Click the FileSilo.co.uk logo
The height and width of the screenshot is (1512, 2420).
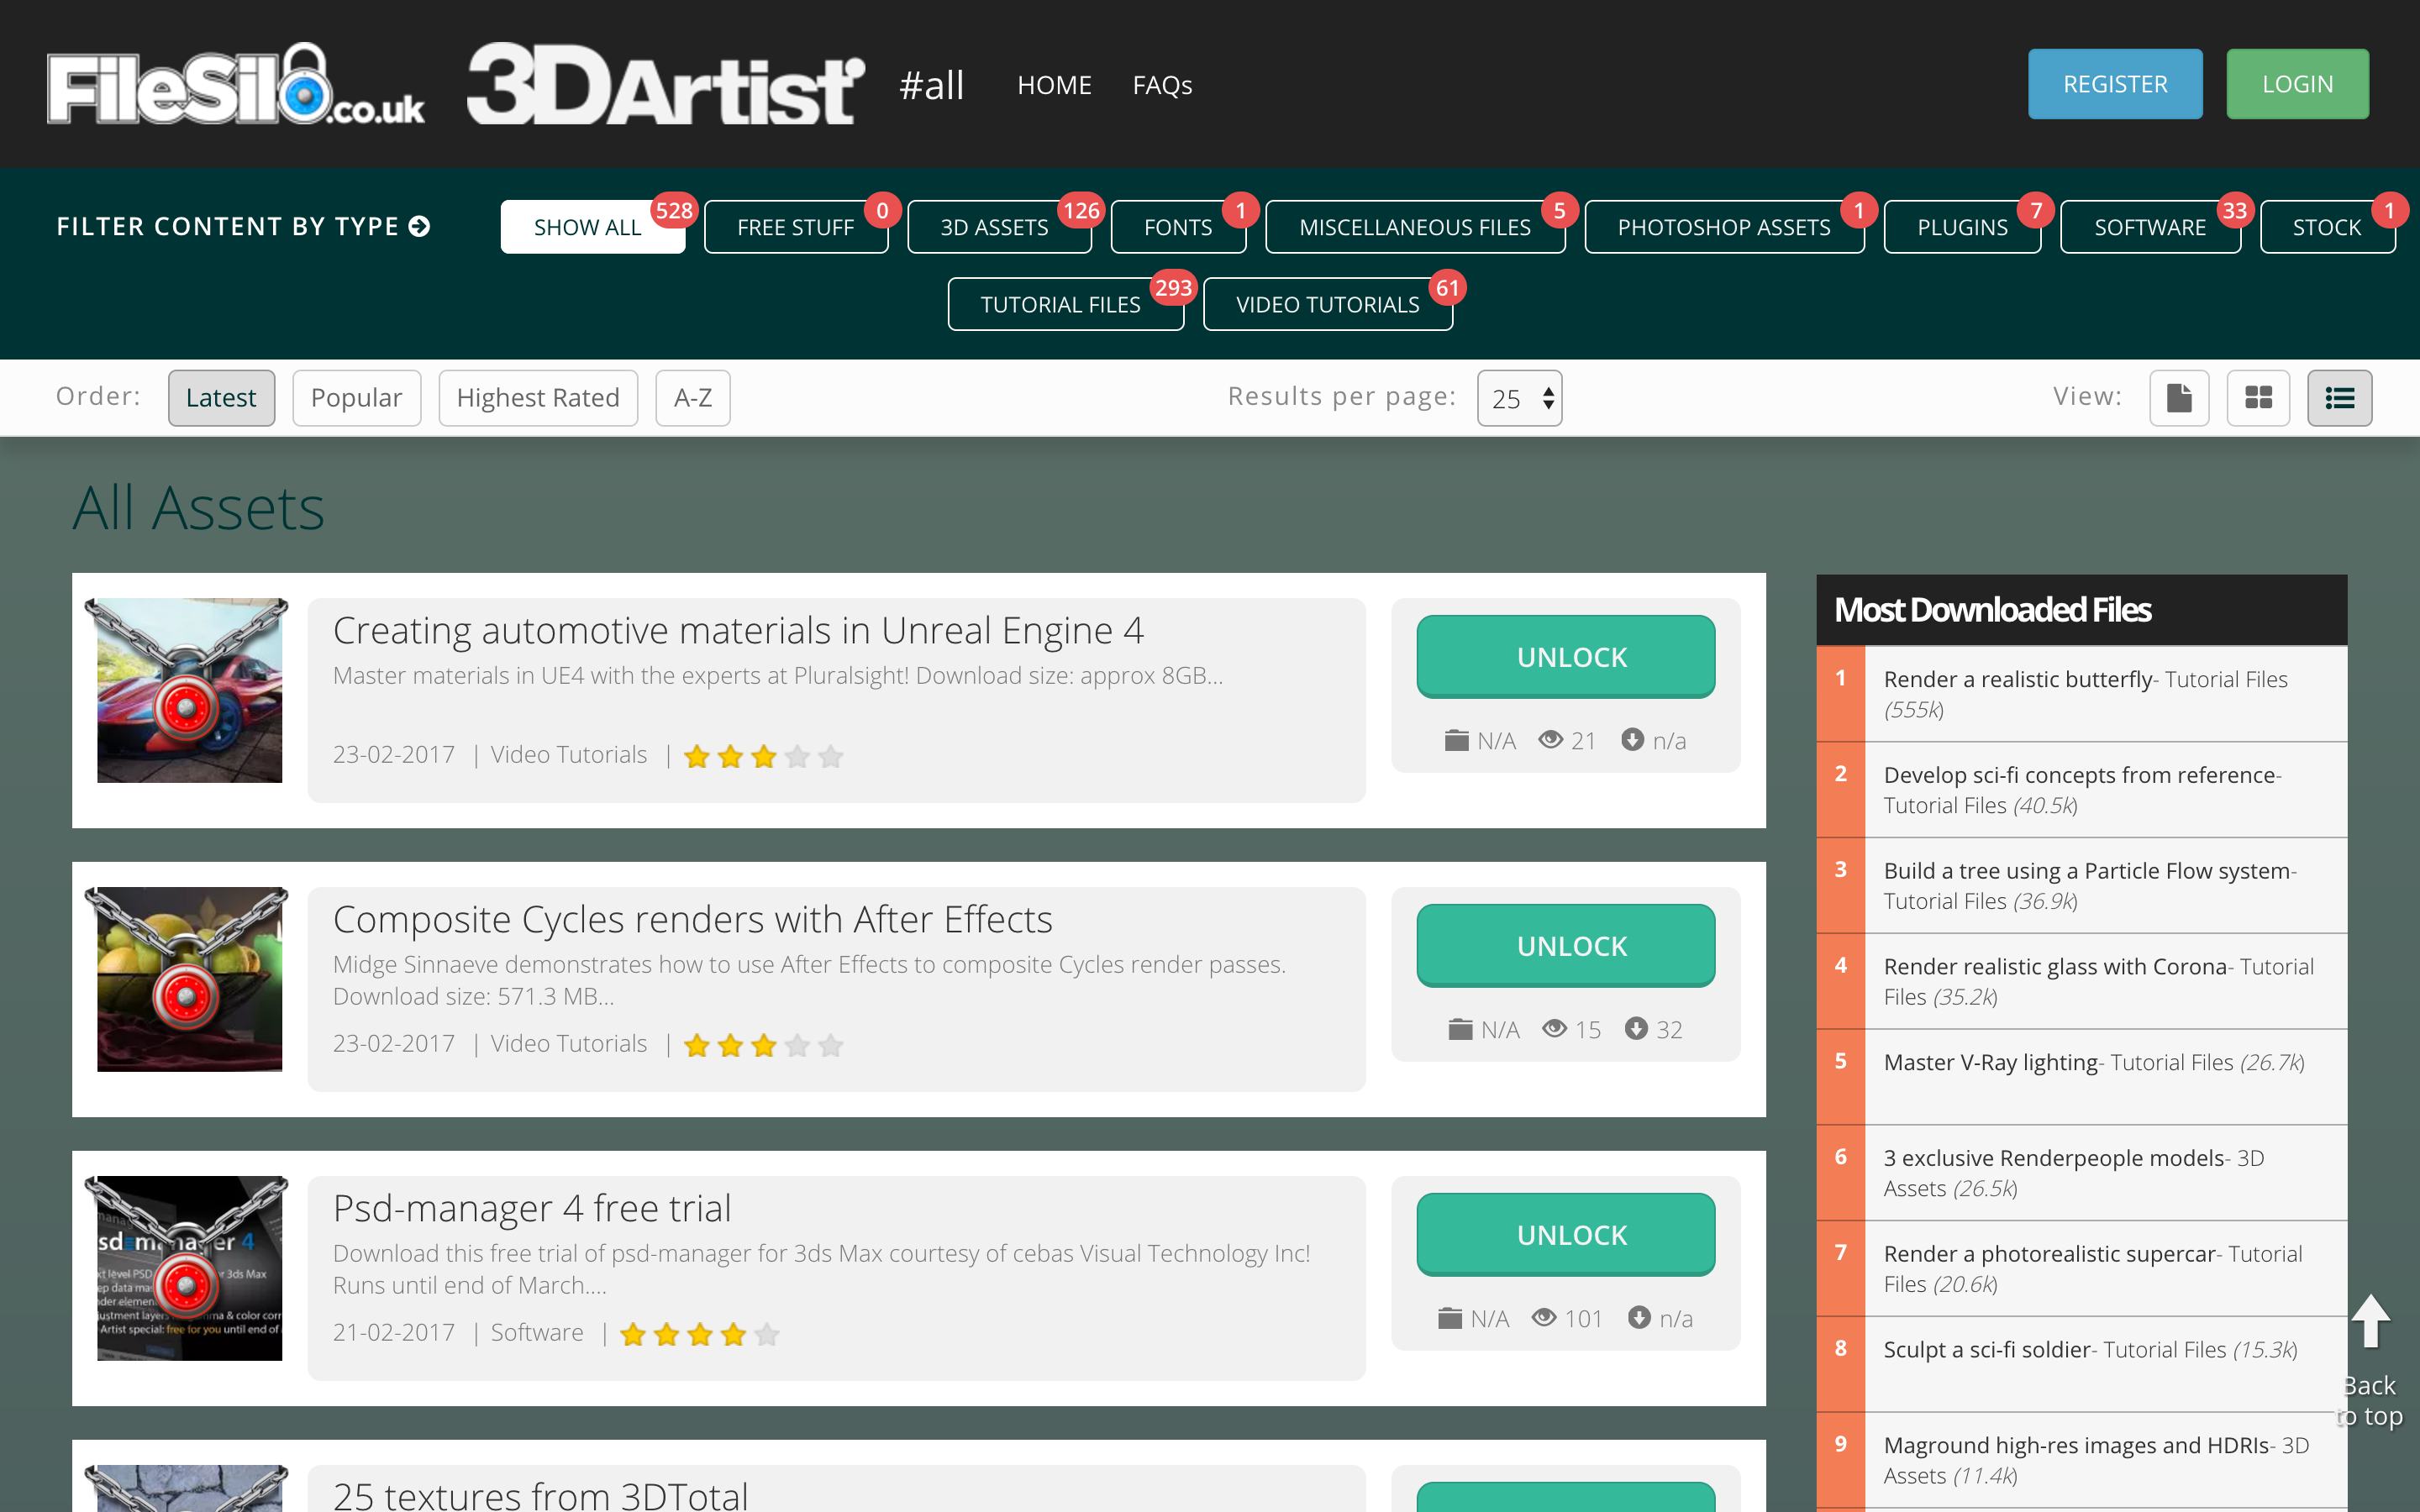click(x=236, y=85)
